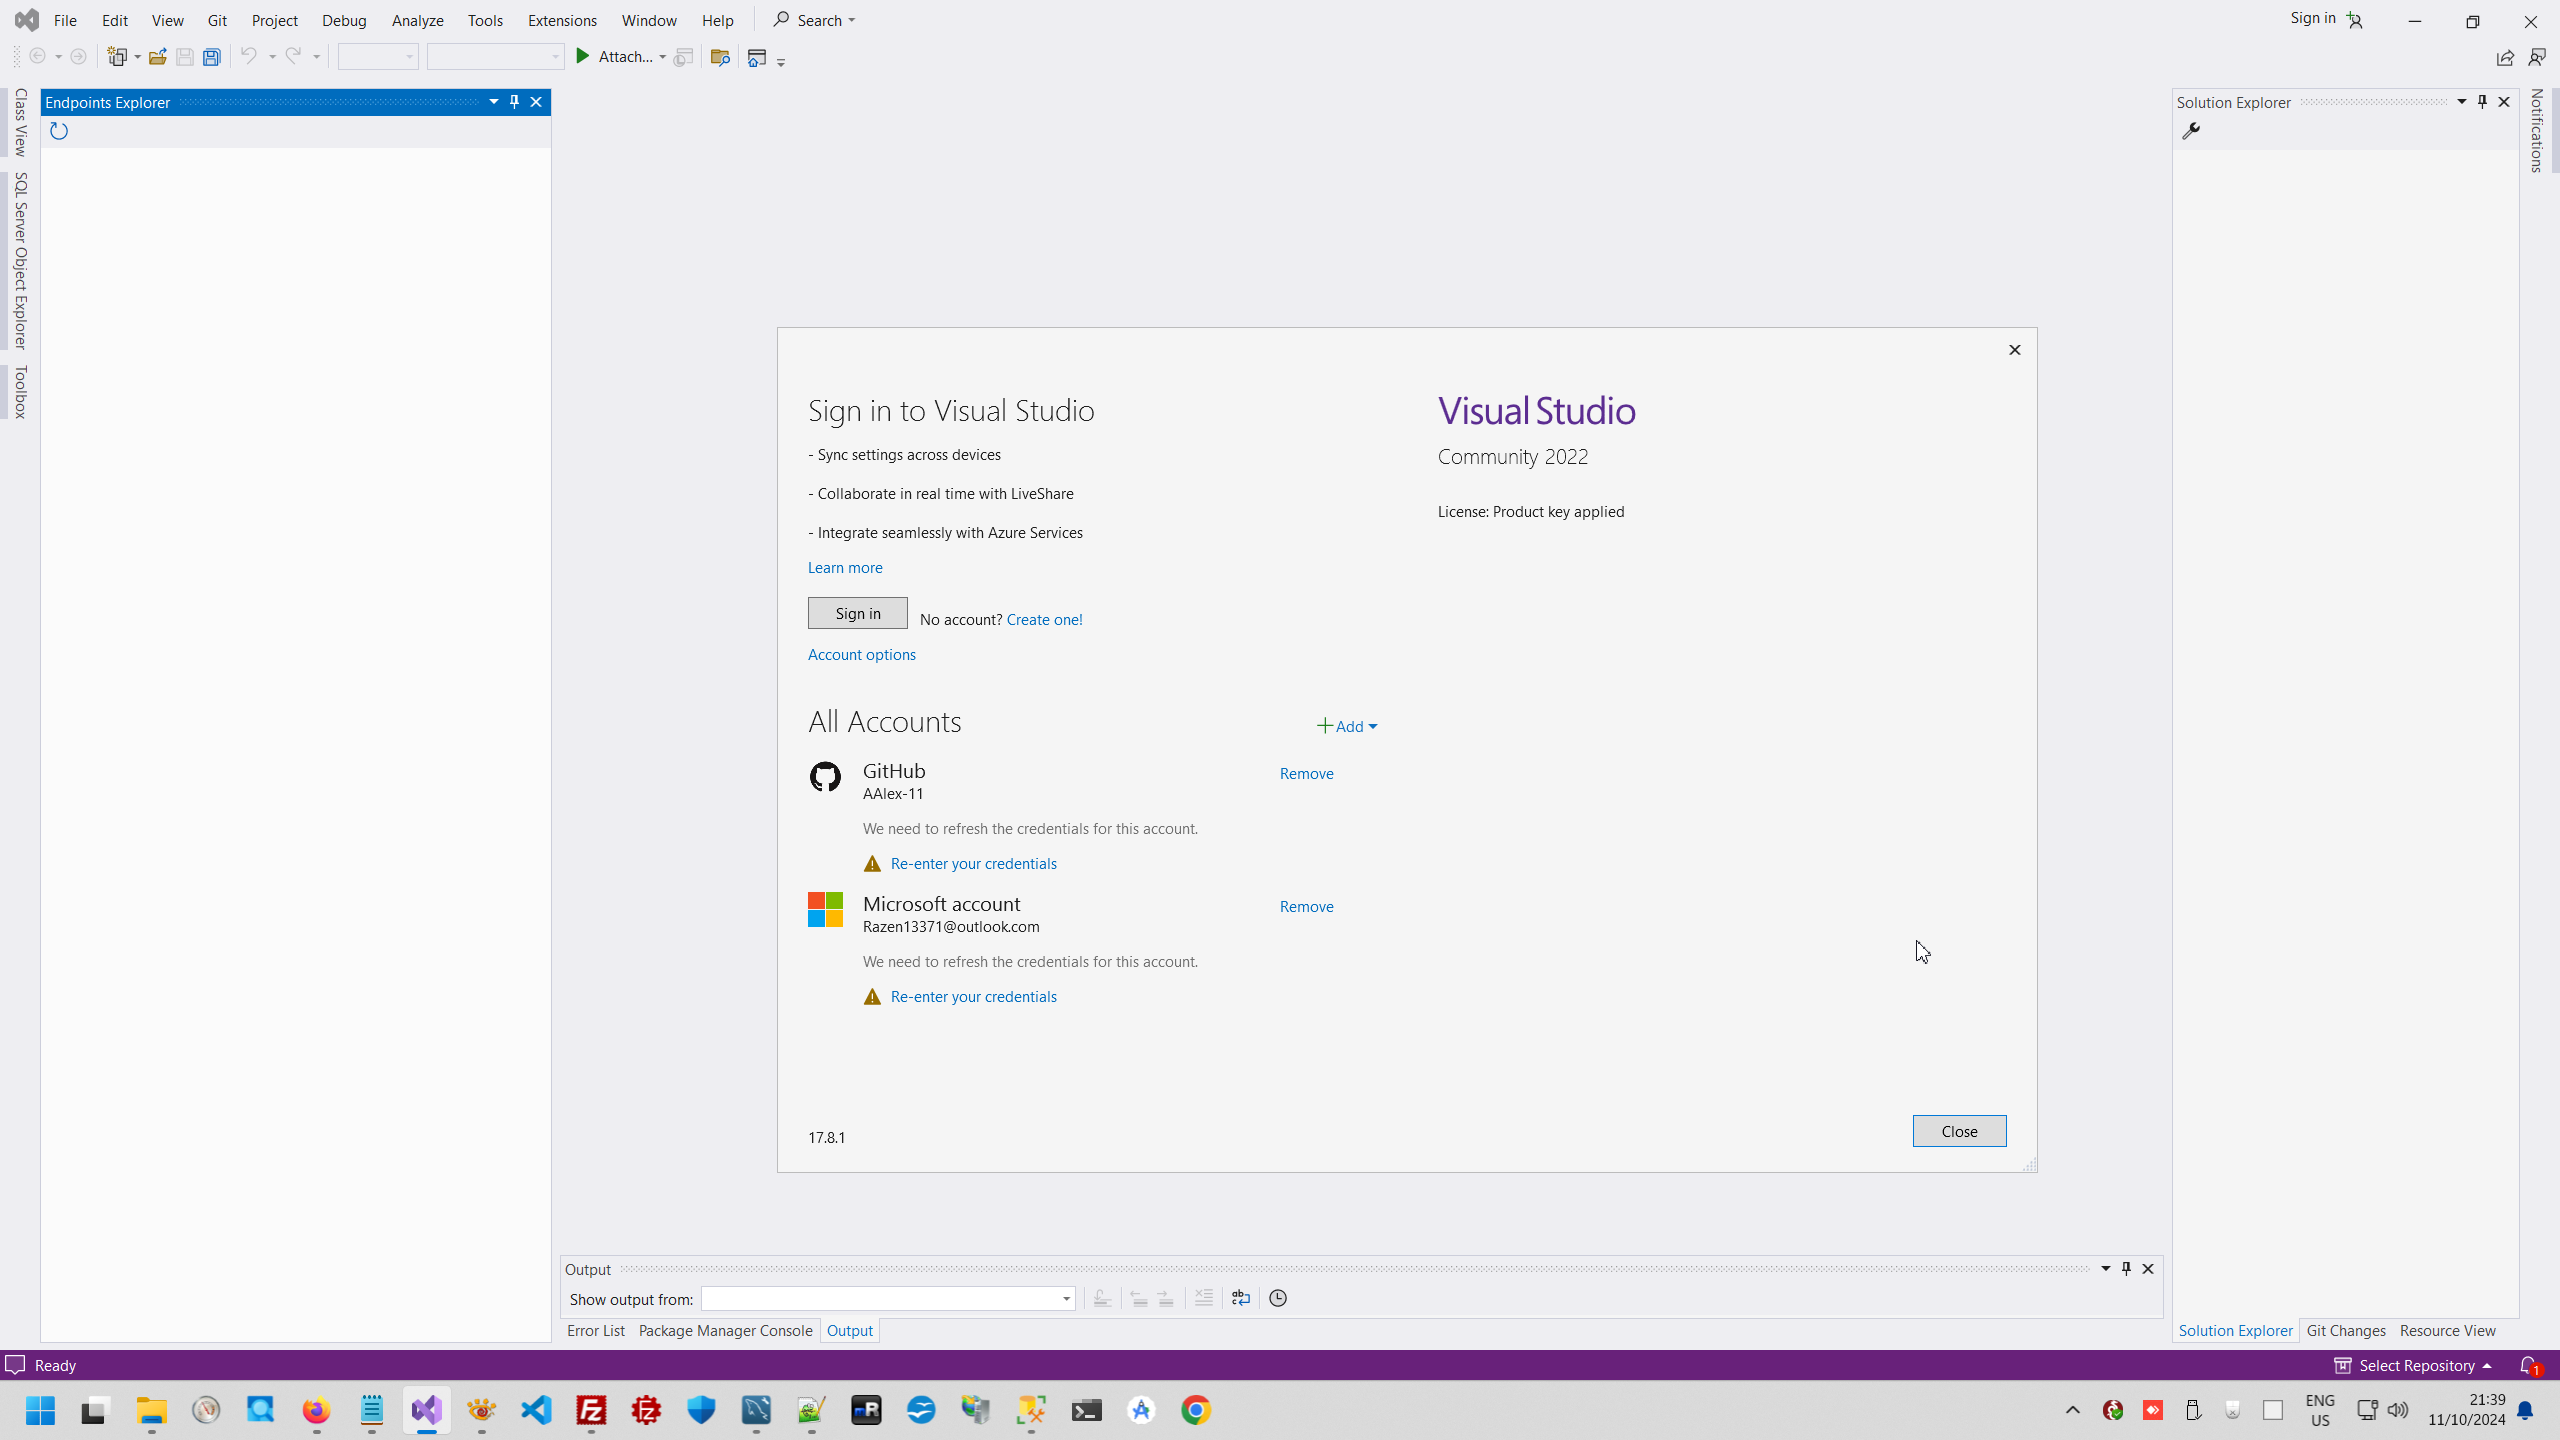Viewport: 2560px width, 1440px height.
Task: Open Google Chrome from the taskbar
Action: 1196,1410
